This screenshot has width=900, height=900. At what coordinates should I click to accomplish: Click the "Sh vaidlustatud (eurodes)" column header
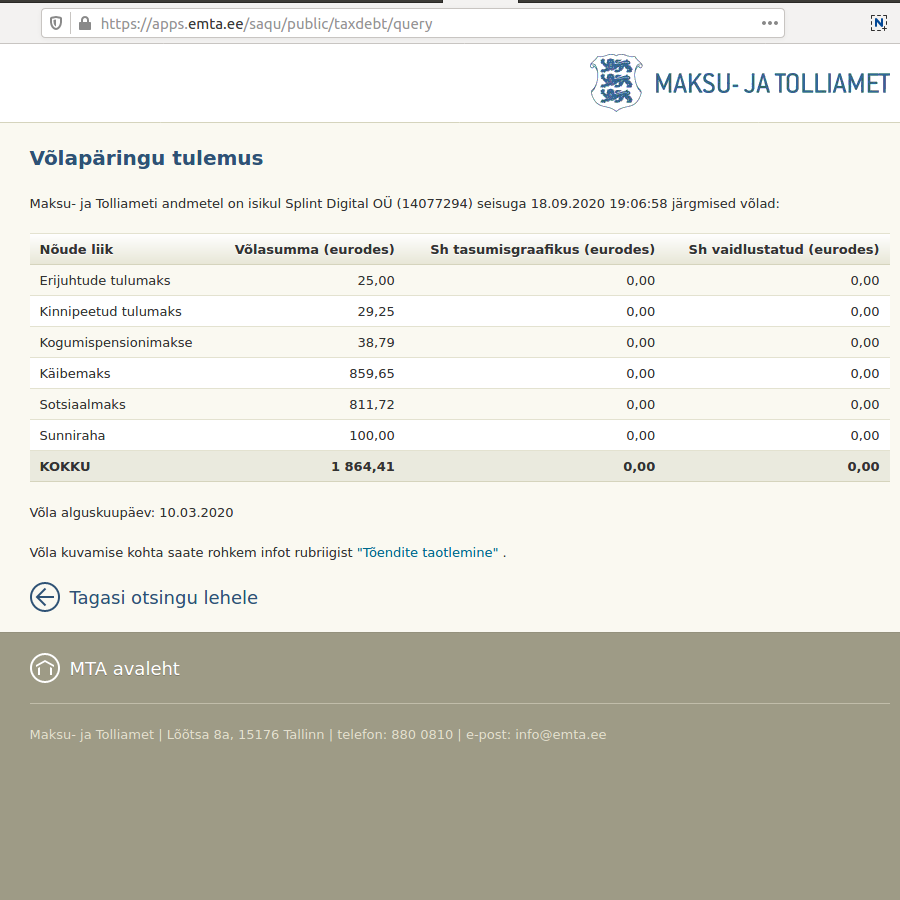783,250
